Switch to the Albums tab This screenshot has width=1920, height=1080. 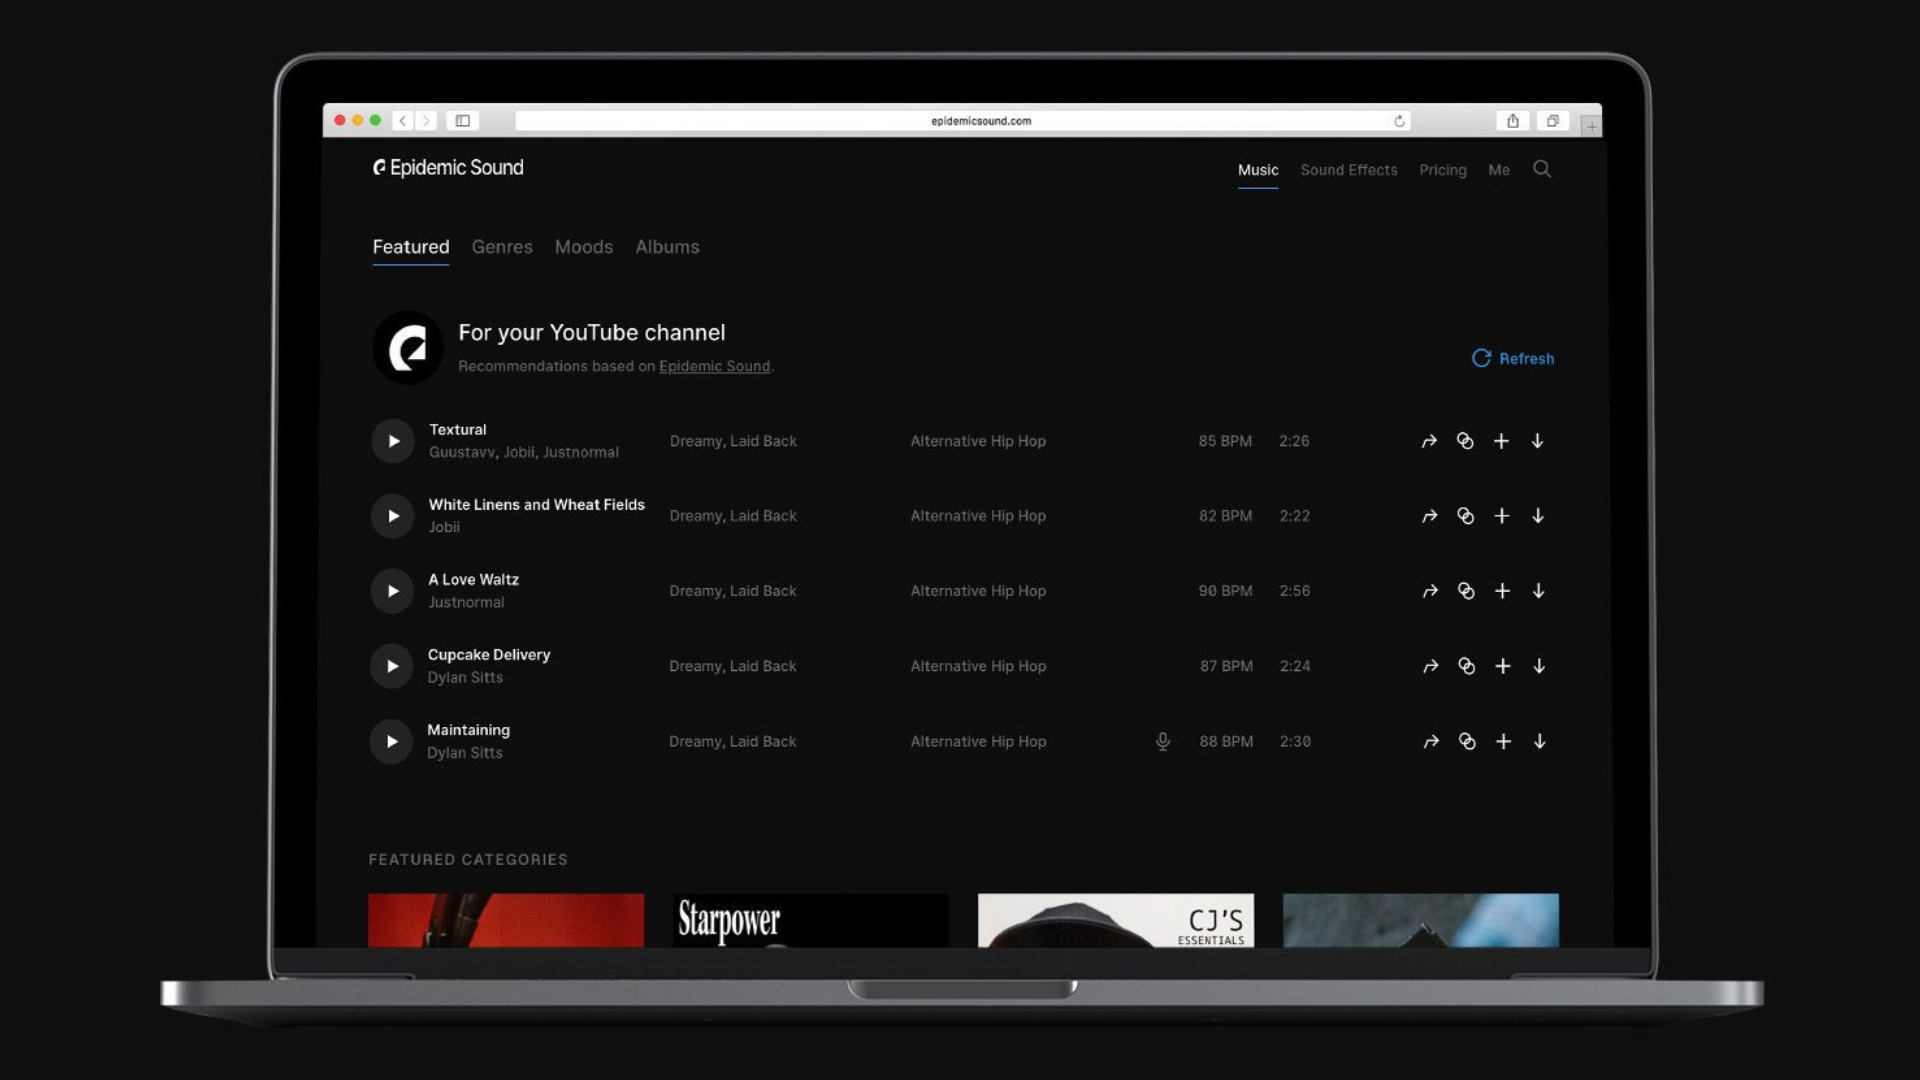[x=667, y=247]
